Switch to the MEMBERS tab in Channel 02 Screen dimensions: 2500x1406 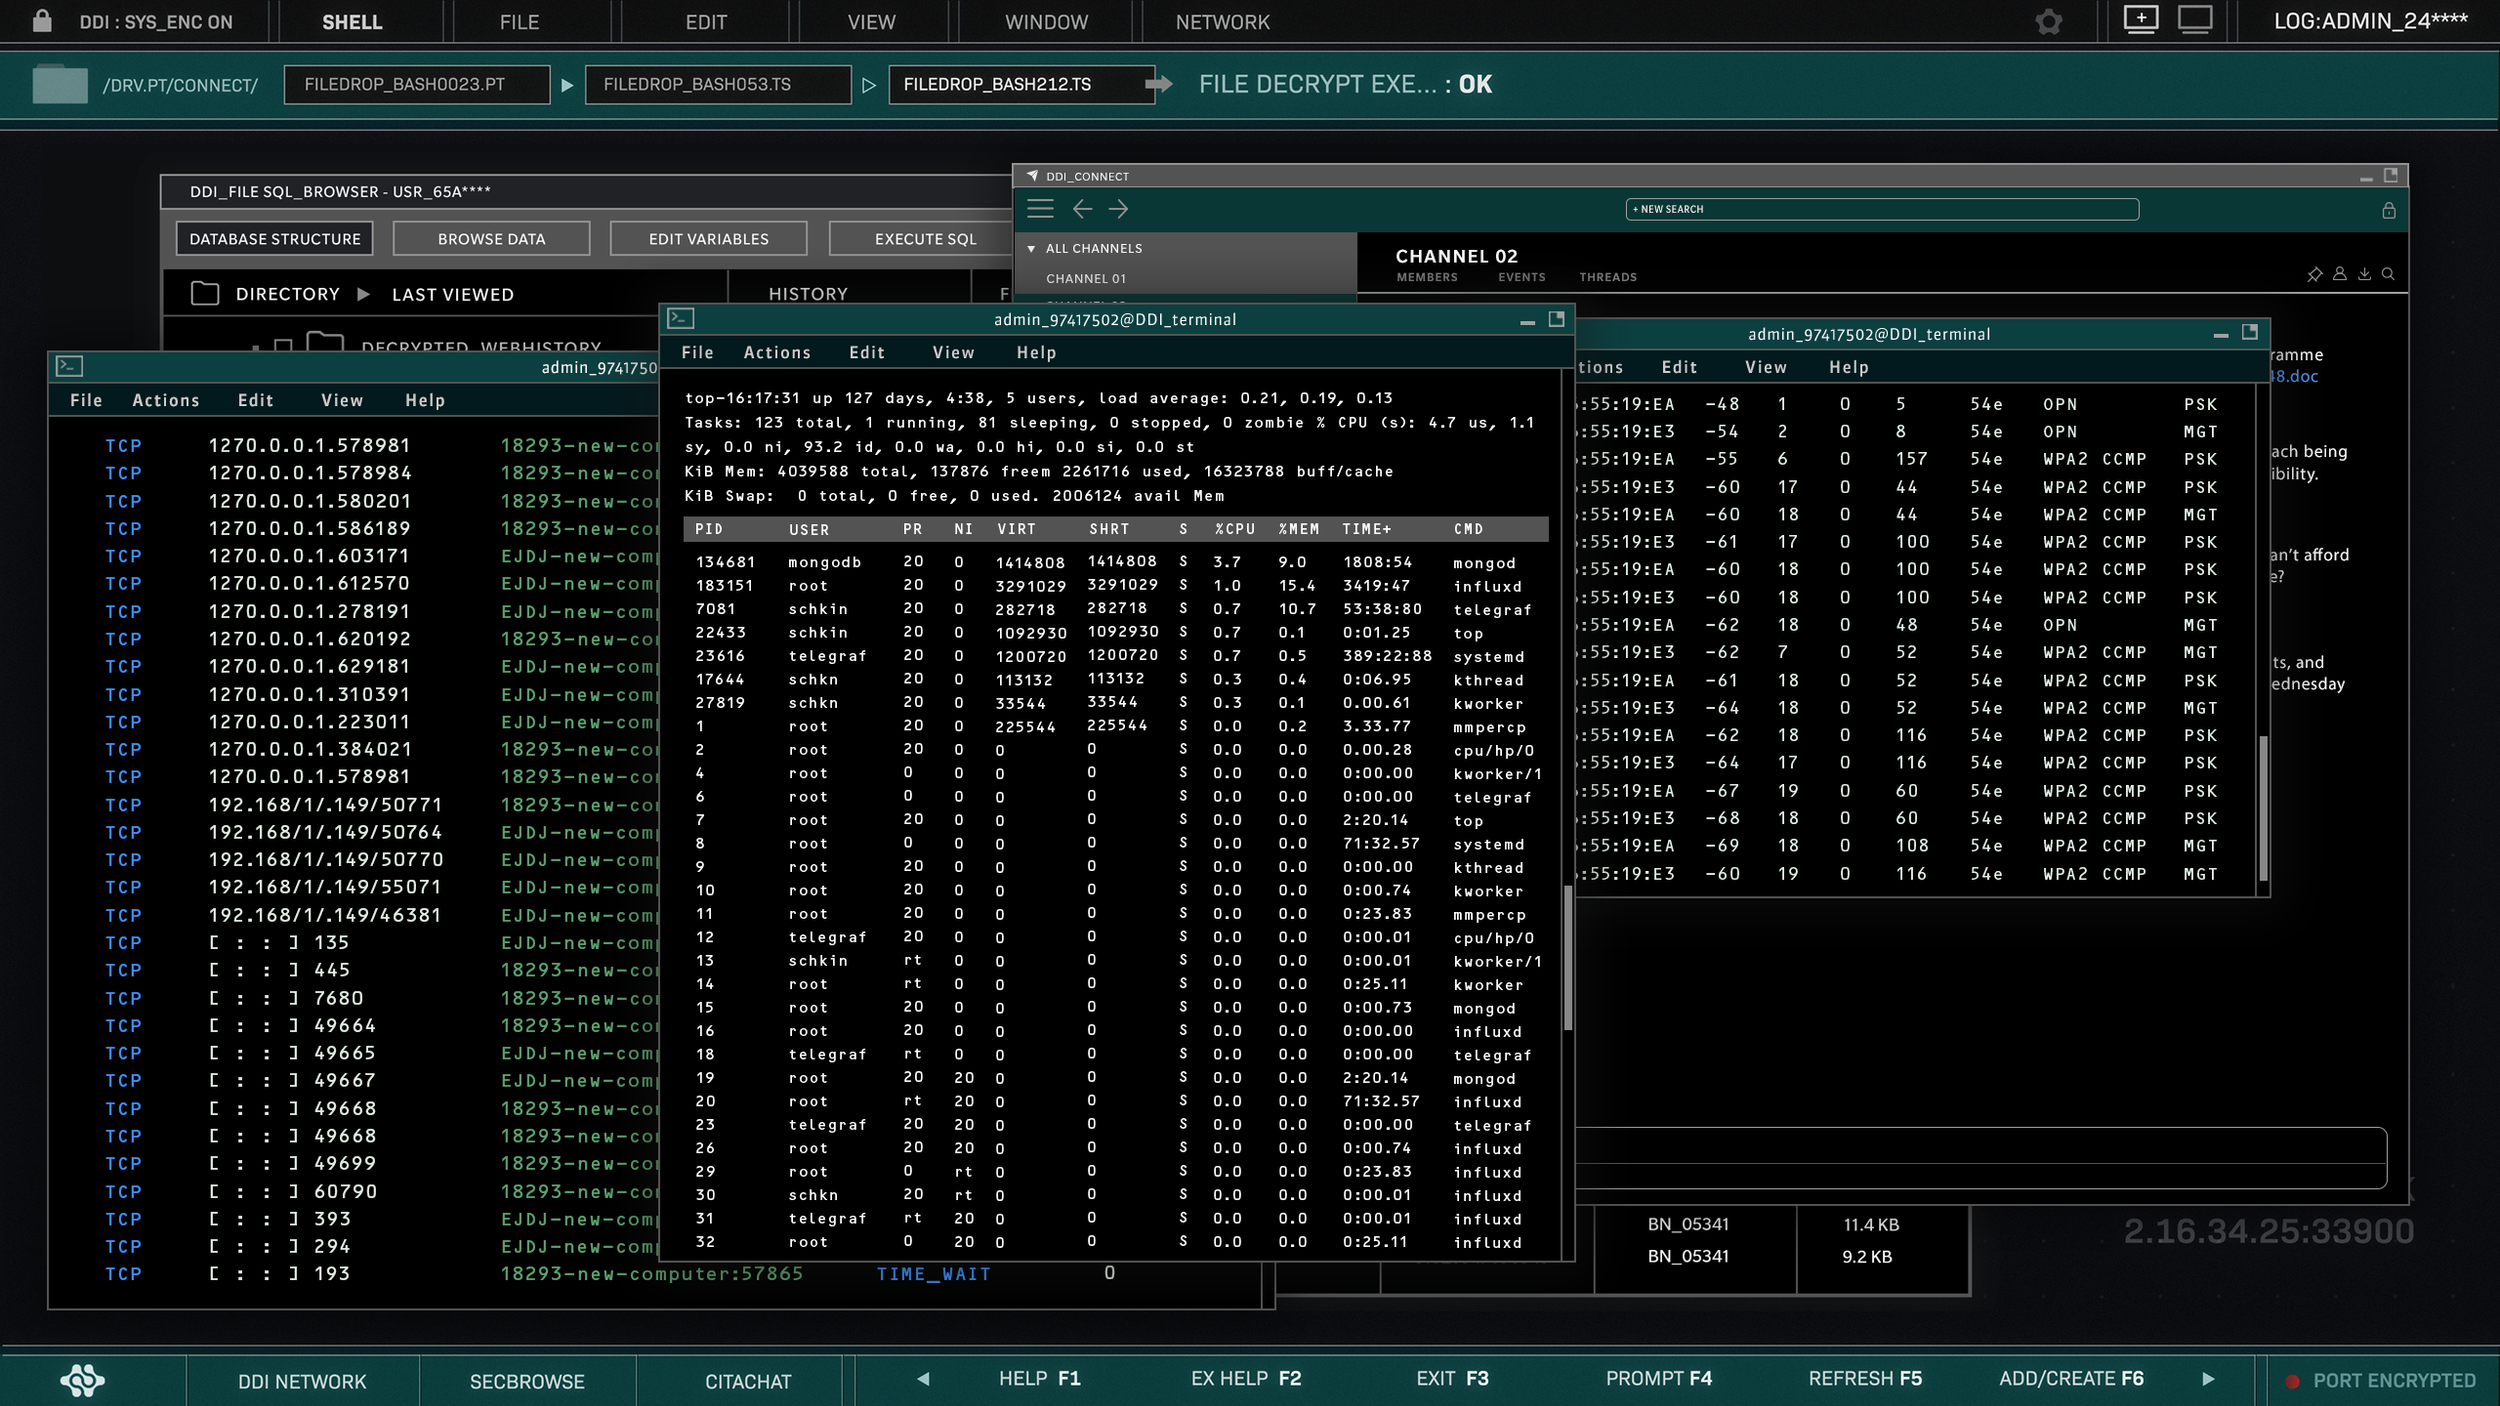tap(1427, 277)
